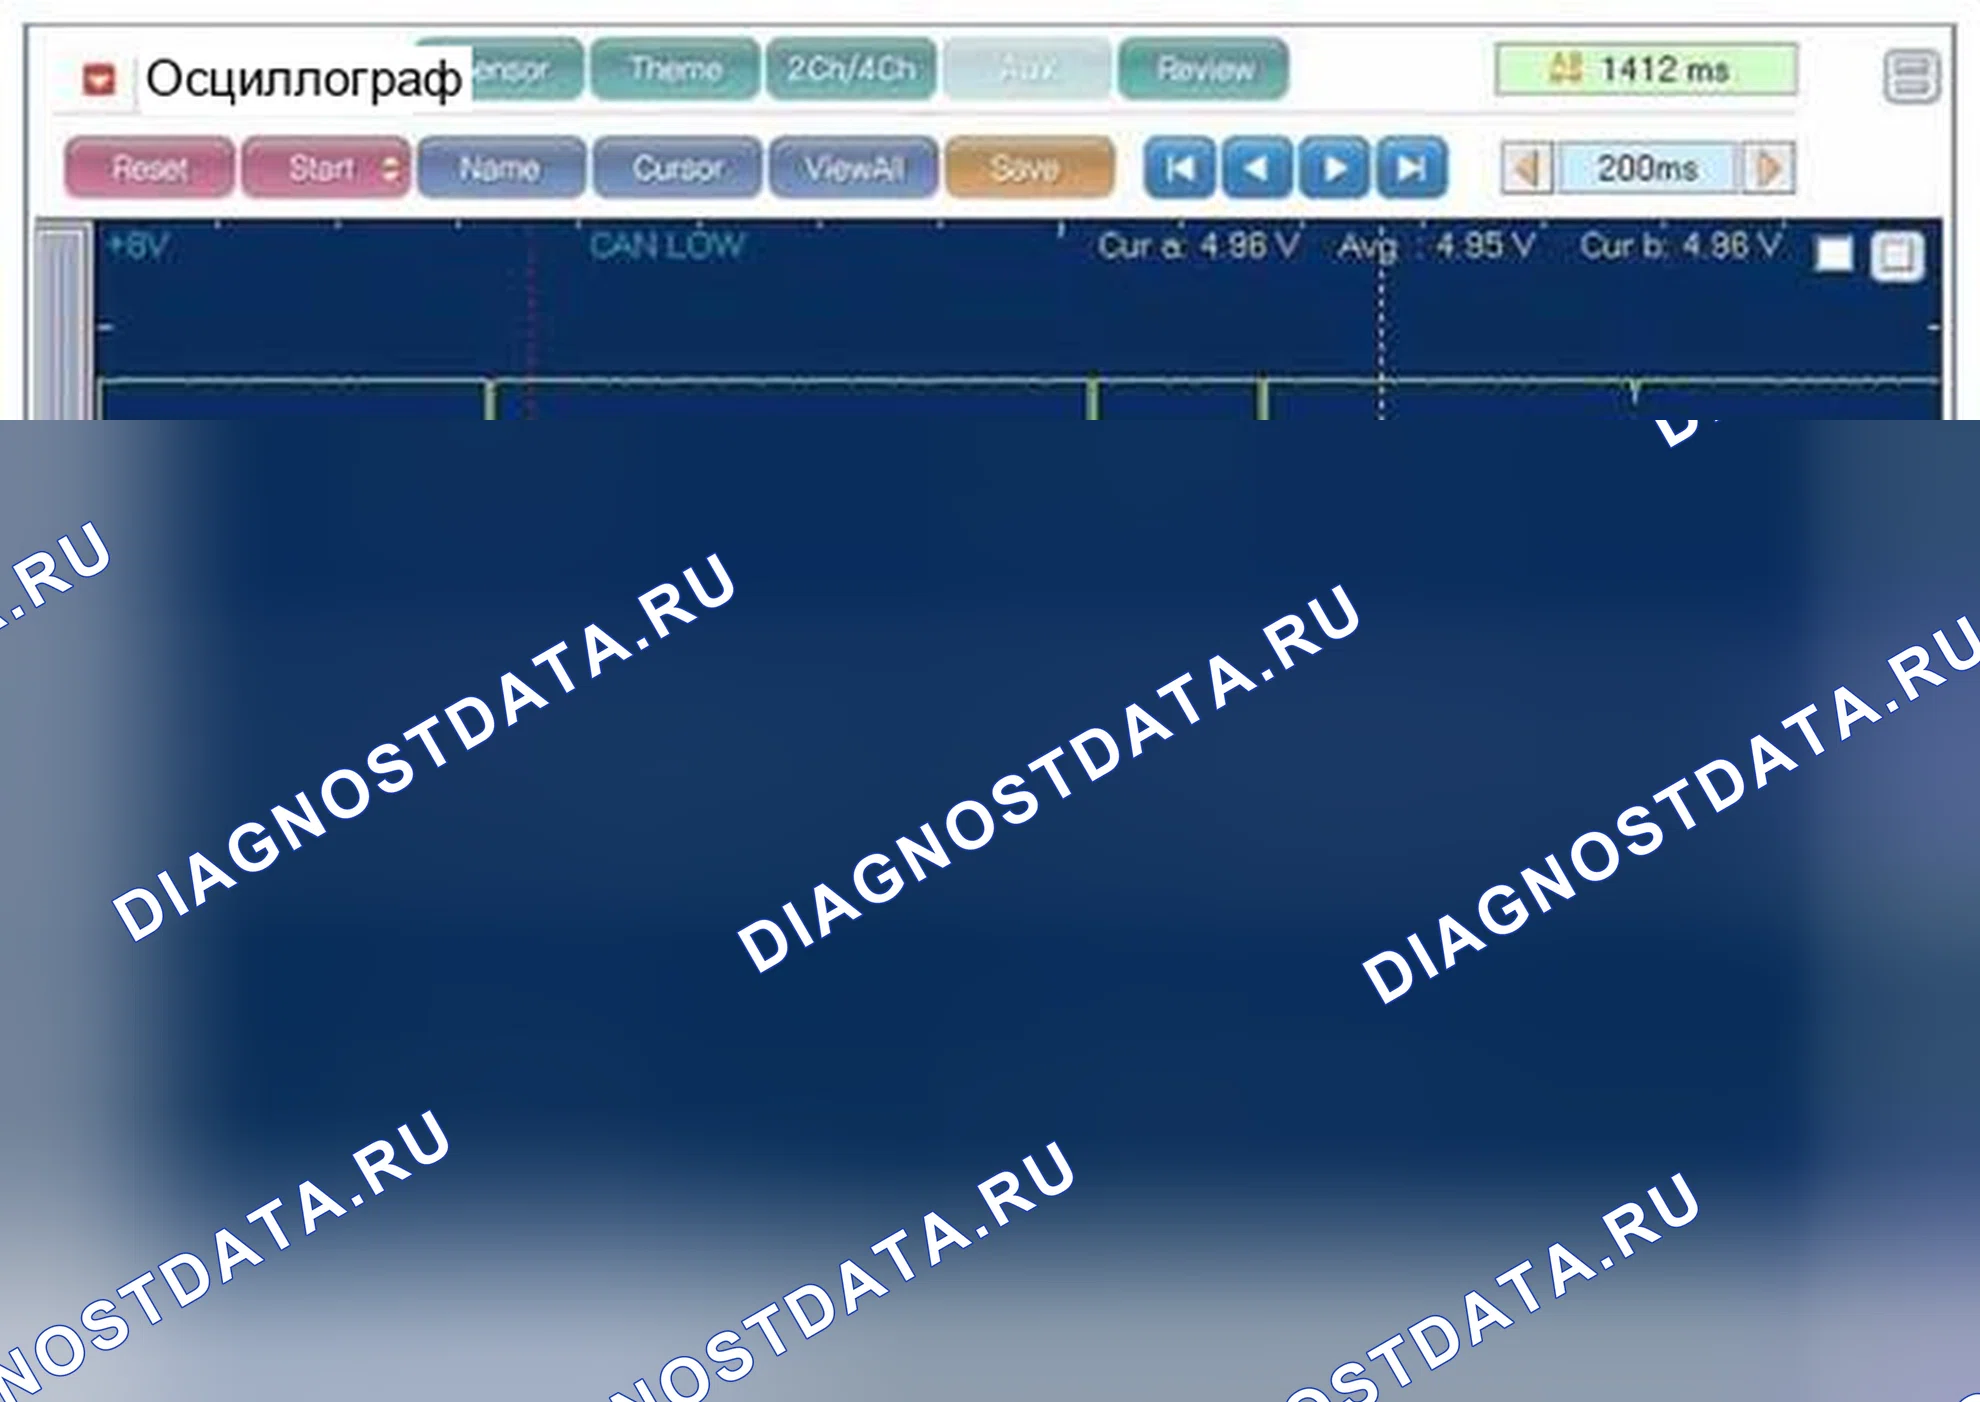Image resolution: width=1980 pixels, height=1402 pixels.
Task: Open the Review tab
Action: point(1203,69)
